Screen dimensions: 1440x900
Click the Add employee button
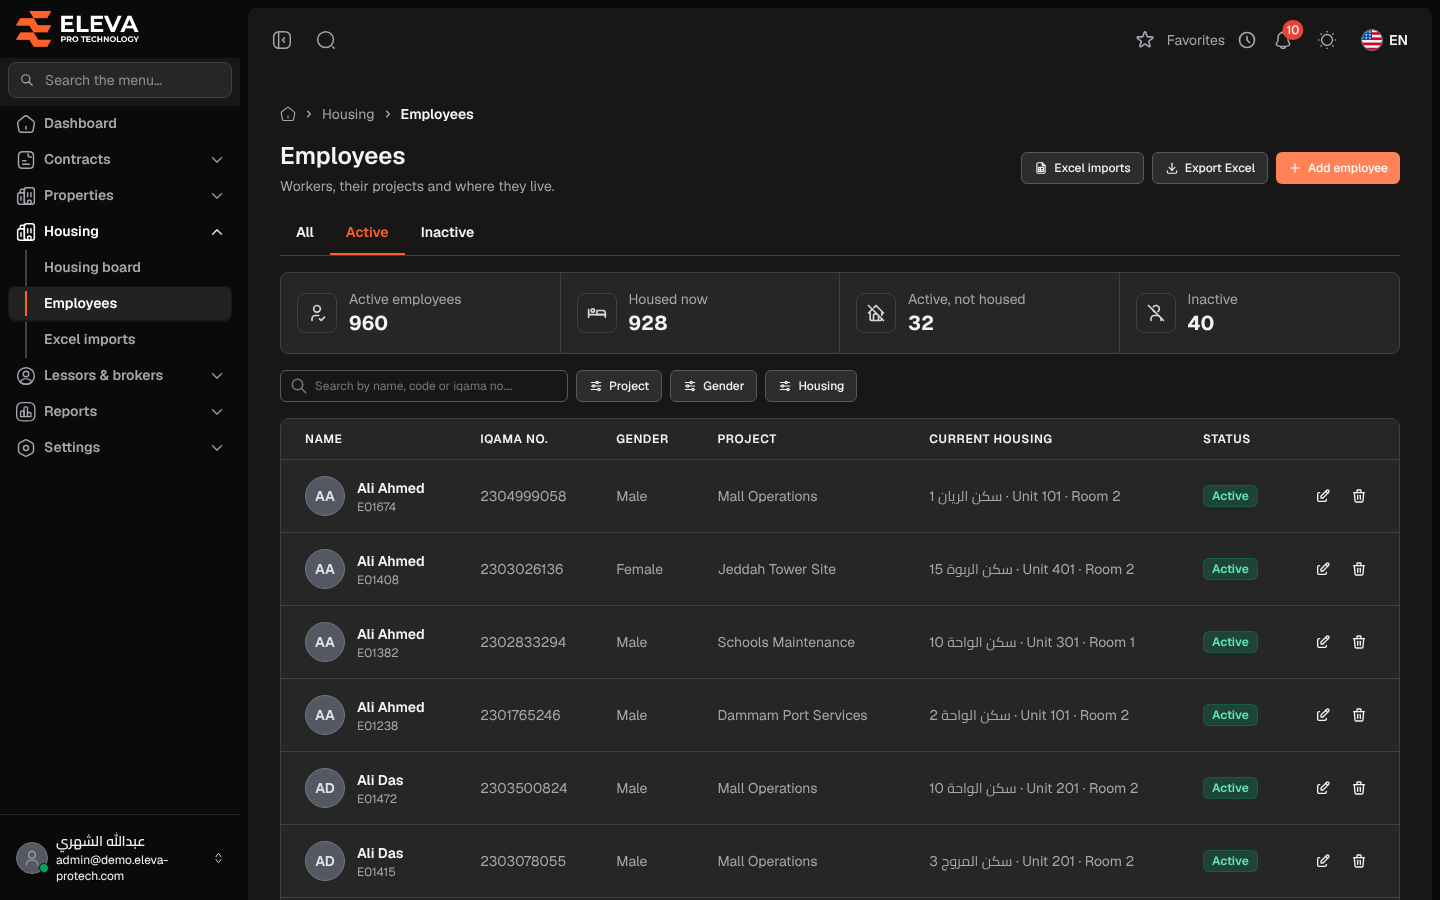click(x=1338, y=168)
